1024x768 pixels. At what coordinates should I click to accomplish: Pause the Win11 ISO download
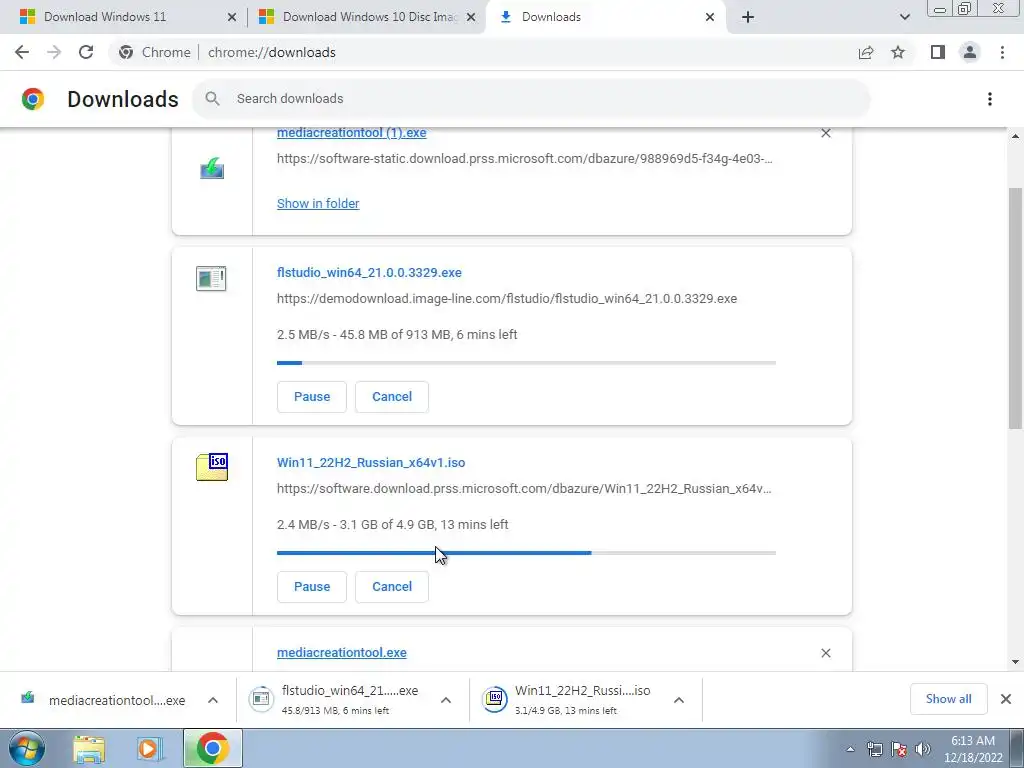click(x=312, y=586)
